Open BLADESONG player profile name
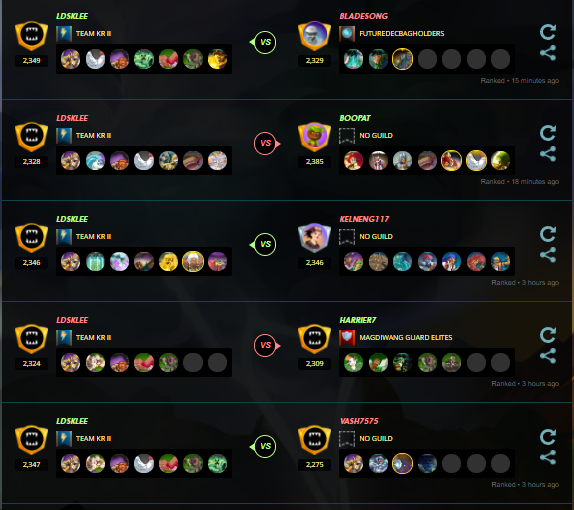 pyautogui.click(x=363, y=16)
